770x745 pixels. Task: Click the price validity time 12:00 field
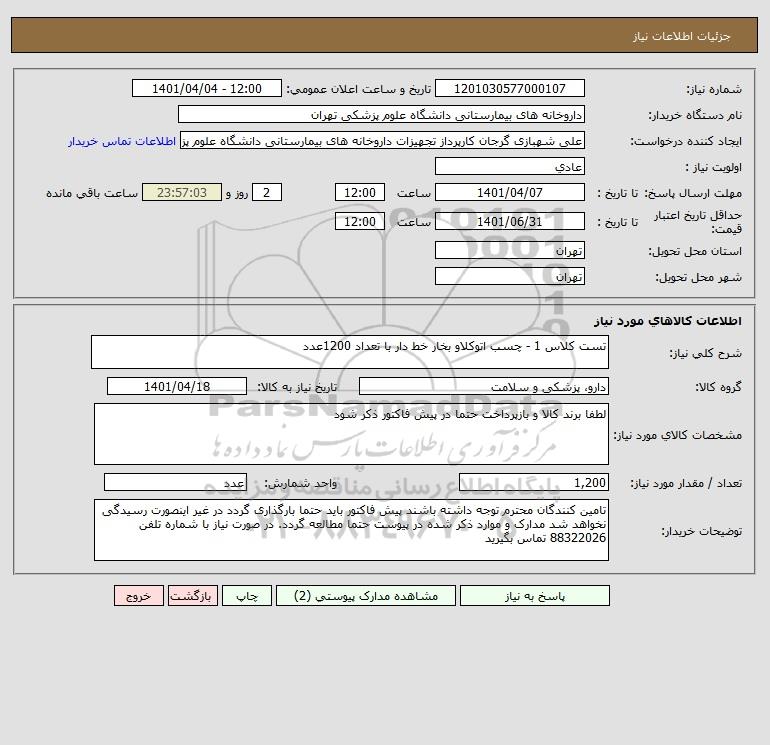coord(359,221)
